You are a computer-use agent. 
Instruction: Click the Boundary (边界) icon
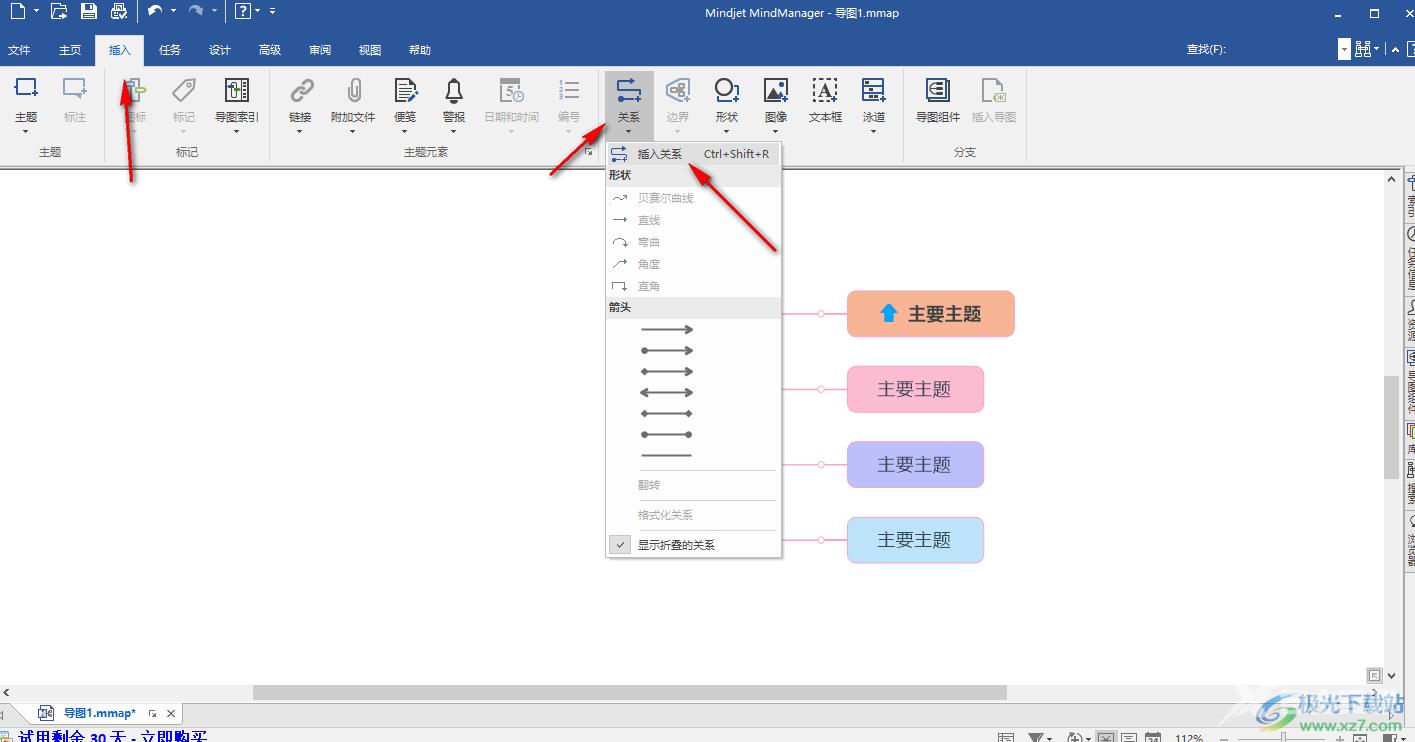pyautogui.click(x=678, y=91)
